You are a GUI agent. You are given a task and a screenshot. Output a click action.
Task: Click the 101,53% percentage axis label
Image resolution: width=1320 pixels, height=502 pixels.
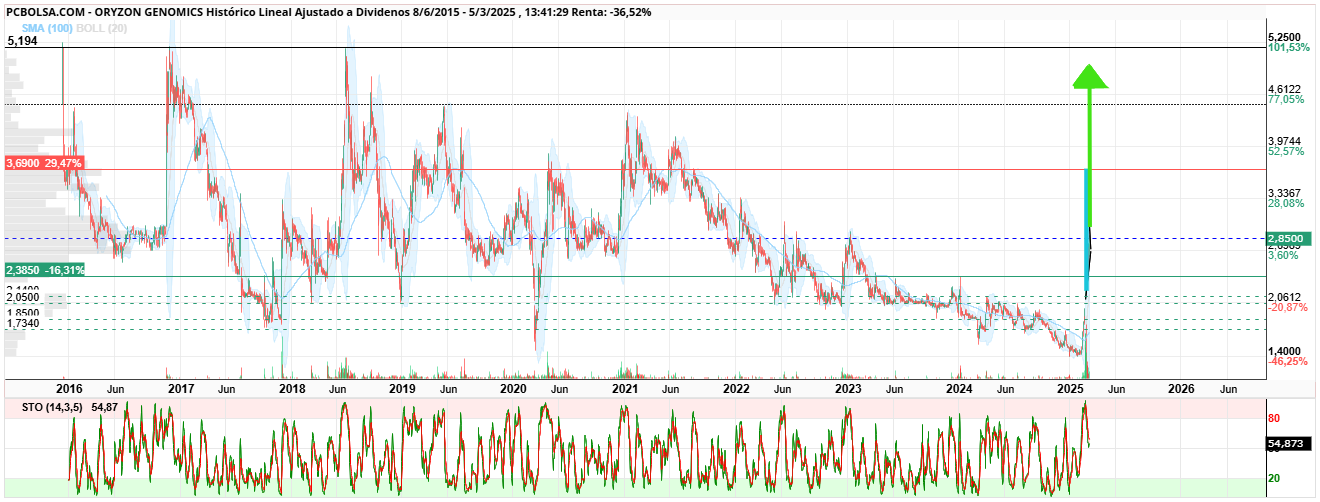coord(1289,48)
